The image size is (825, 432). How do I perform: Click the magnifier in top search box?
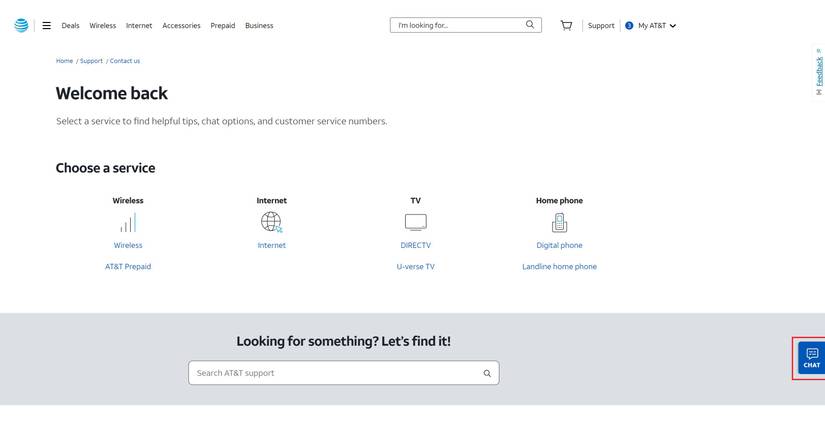point(530,25)
